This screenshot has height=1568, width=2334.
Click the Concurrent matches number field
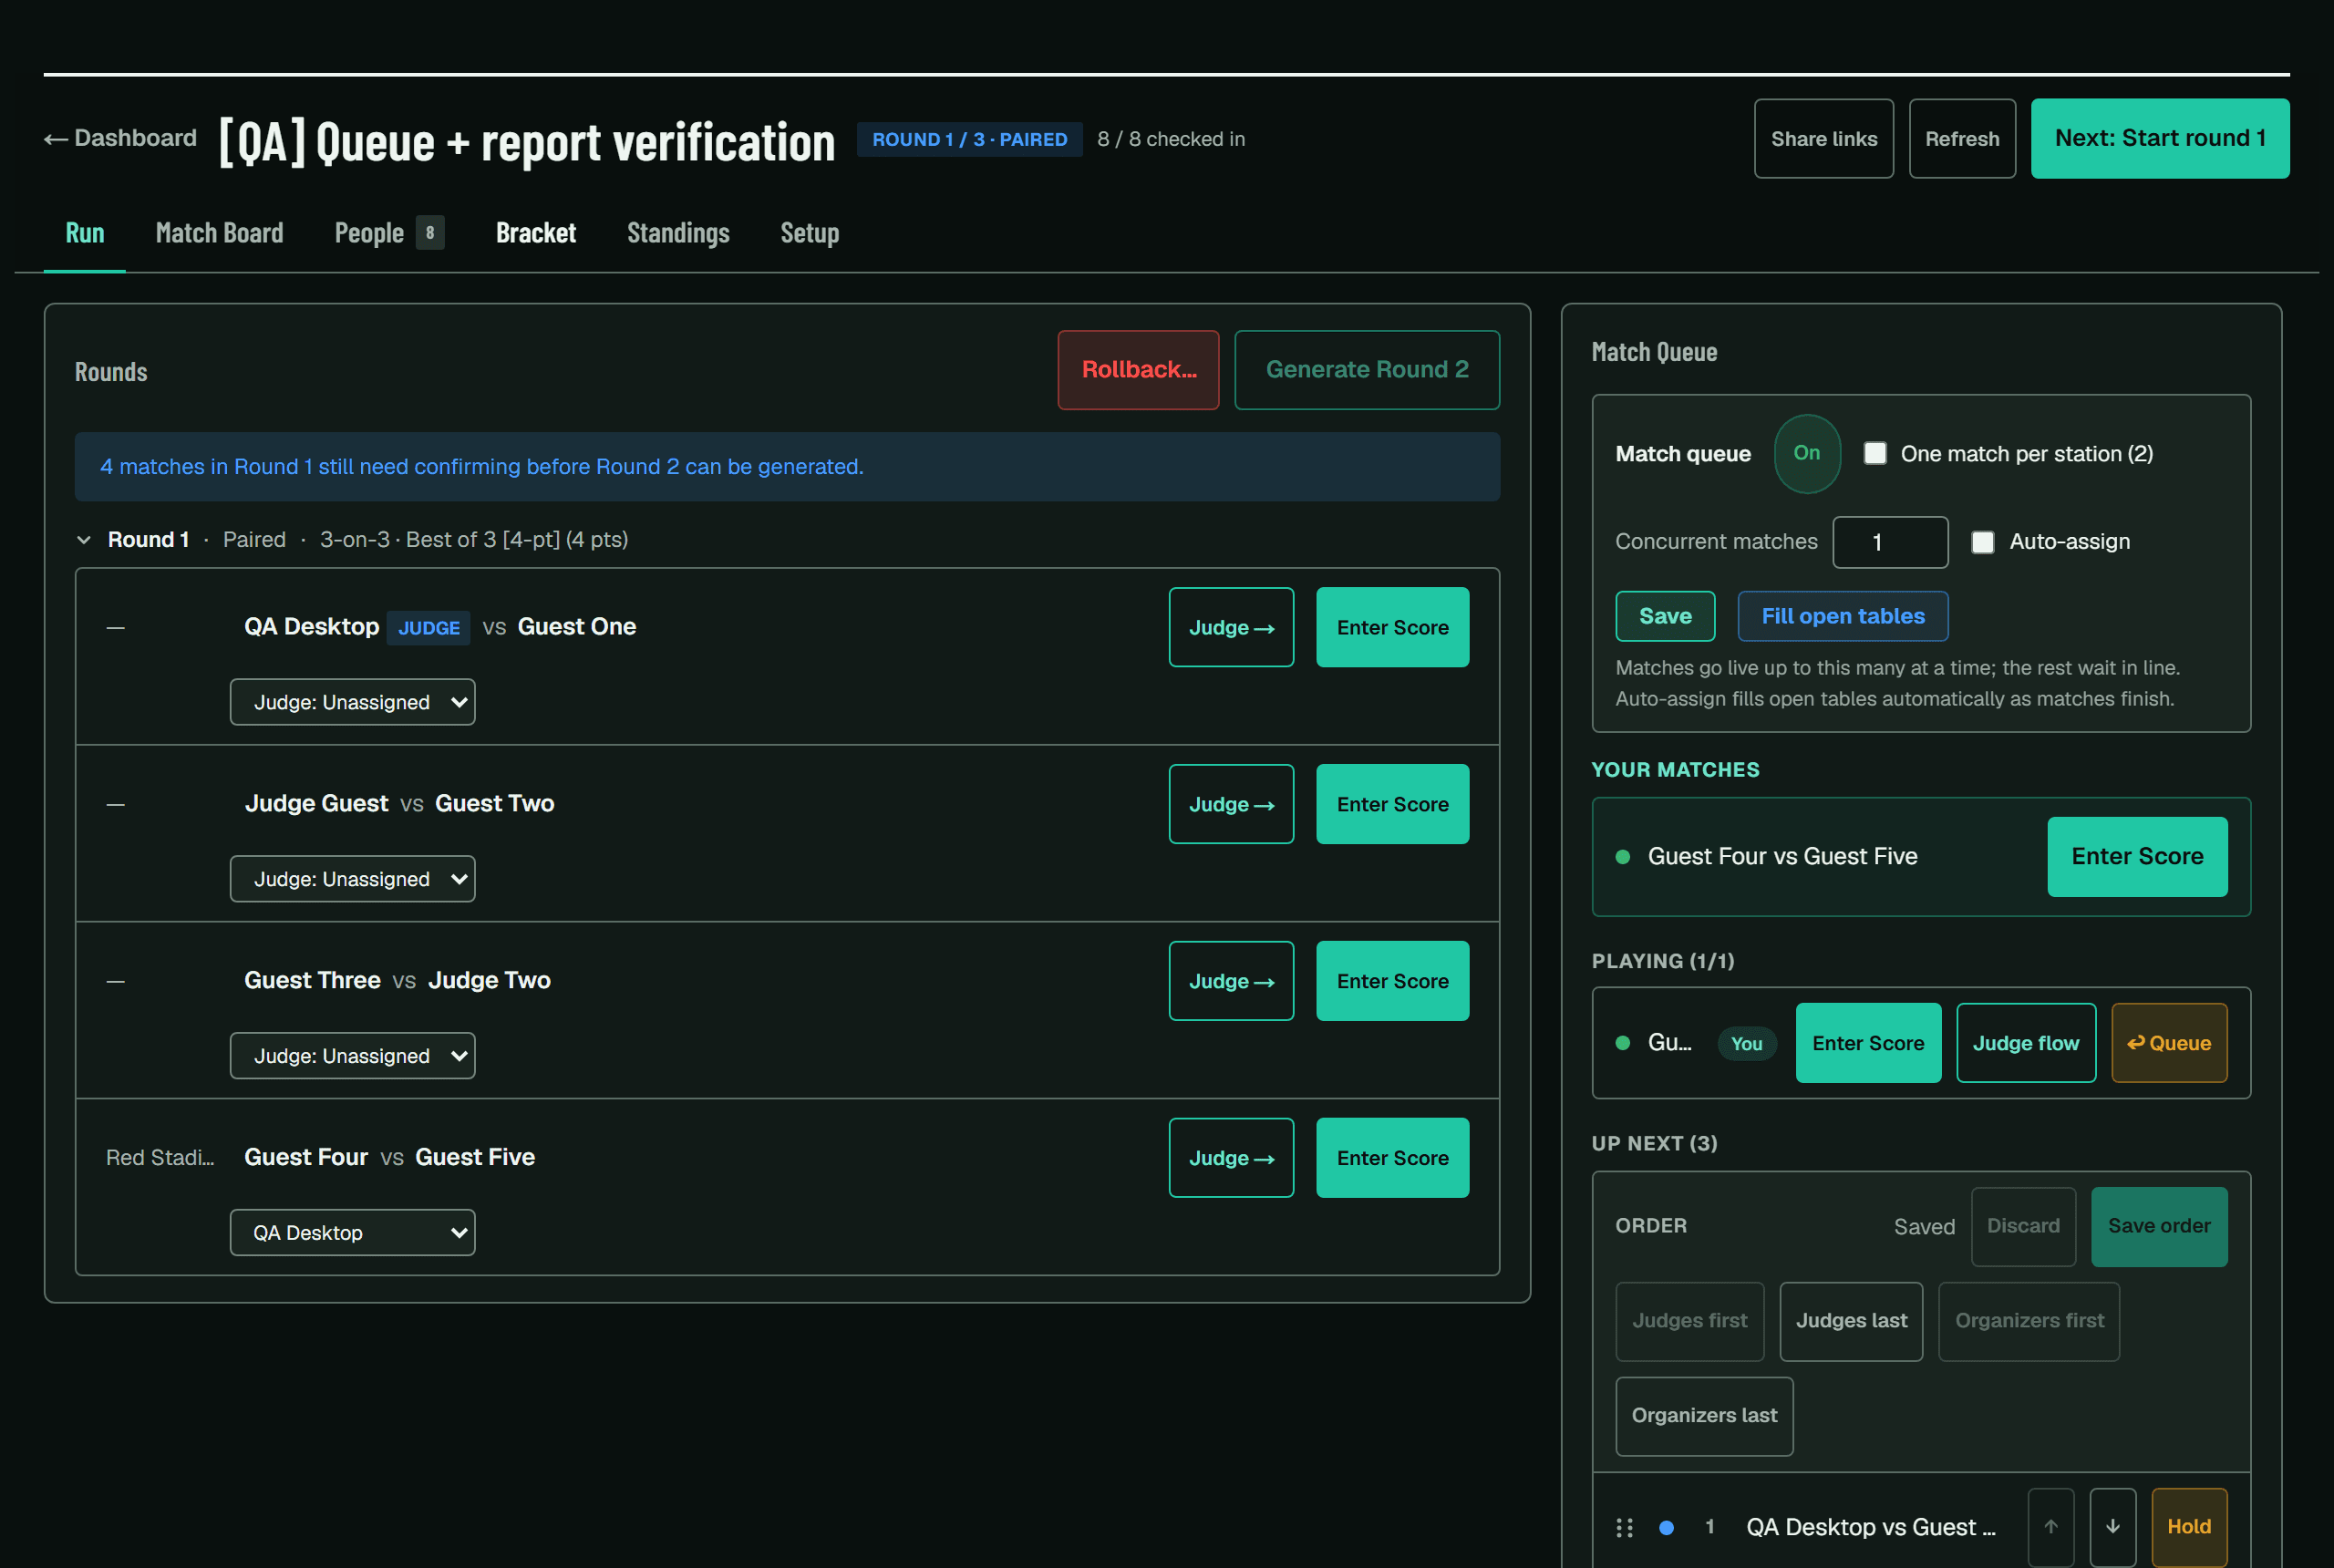tap(1890, 543)
